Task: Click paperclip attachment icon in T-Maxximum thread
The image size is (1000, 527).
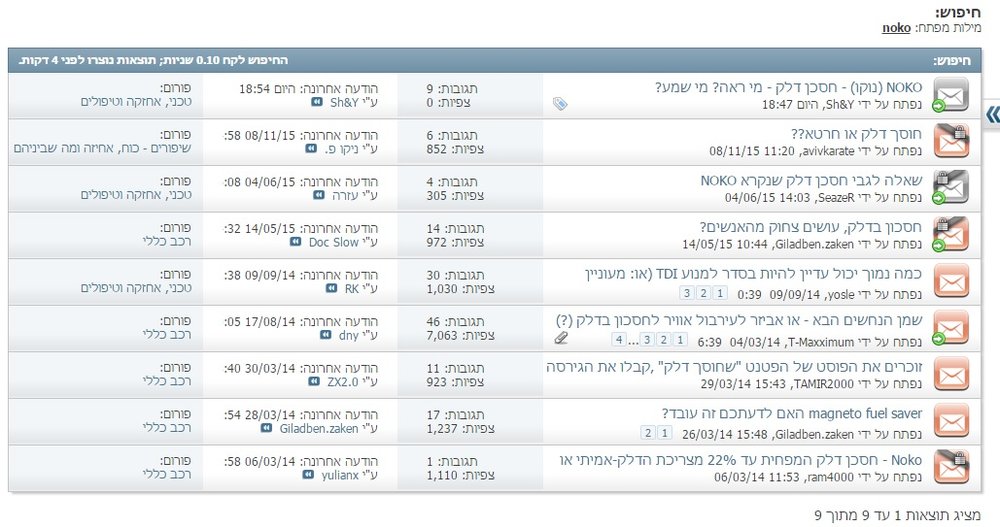Action: pos(561,338)
